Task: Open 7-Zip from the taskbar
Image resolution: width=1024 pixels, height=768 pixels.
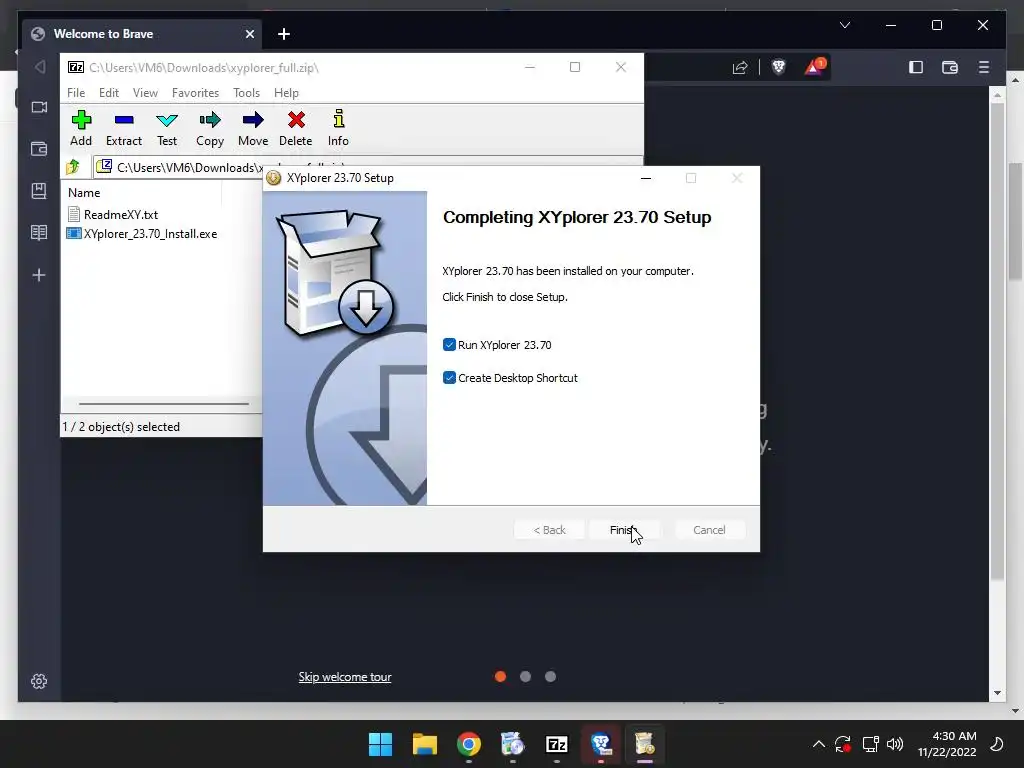Action: tap(556, 744)
